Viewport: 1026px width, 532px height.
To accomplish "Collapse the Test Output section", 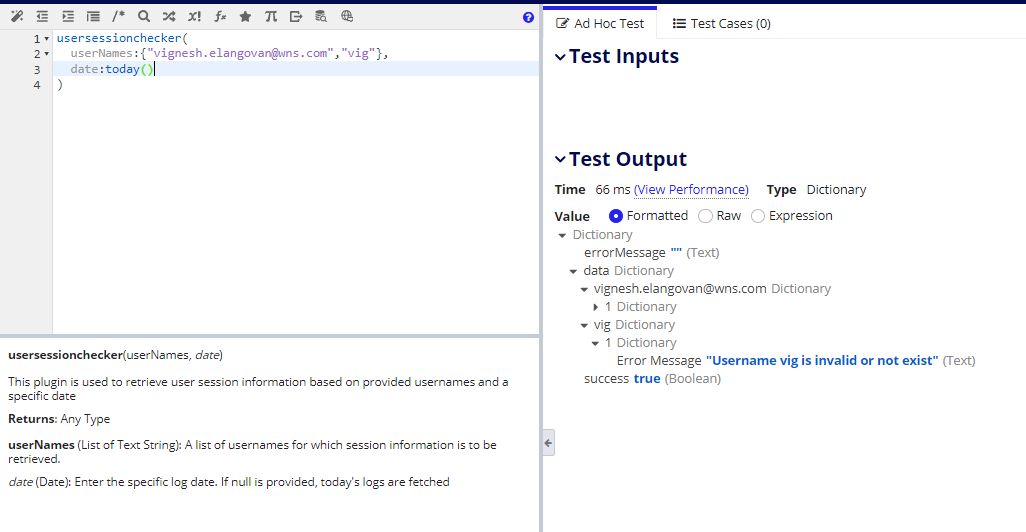I will (x=560, y=159).
